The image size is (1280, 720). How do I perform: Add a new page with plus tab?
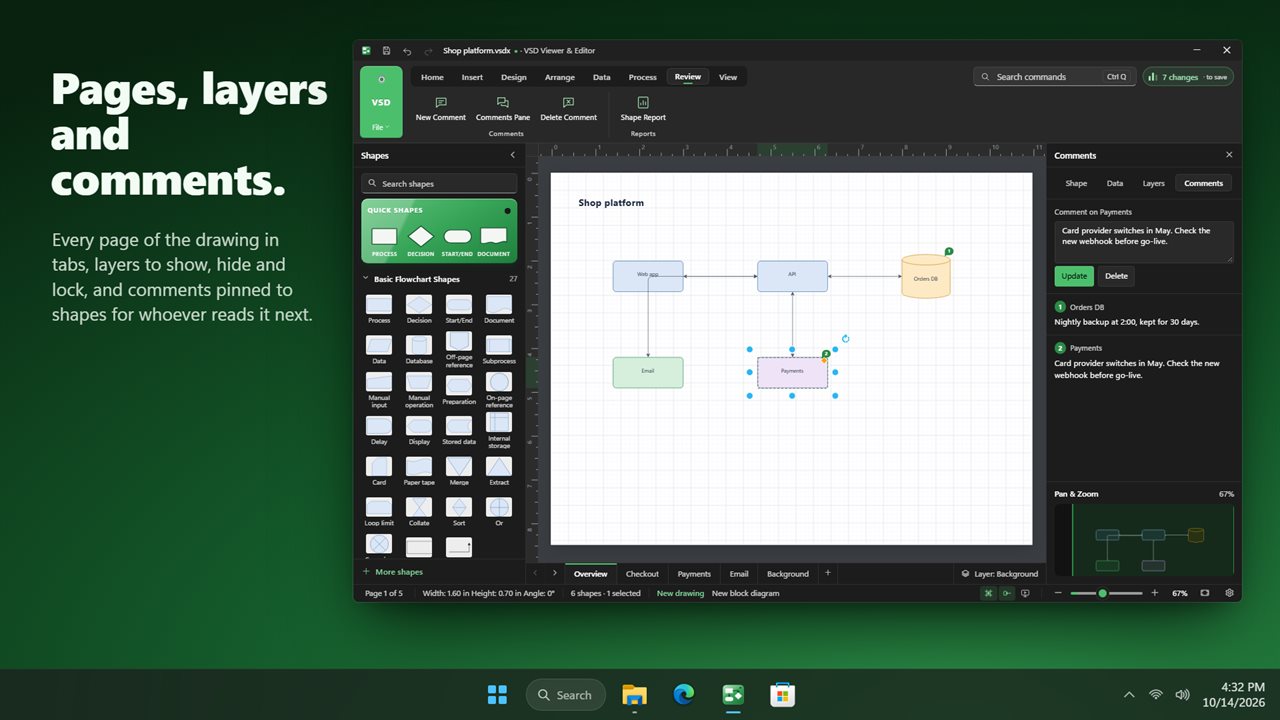point(827,573)
